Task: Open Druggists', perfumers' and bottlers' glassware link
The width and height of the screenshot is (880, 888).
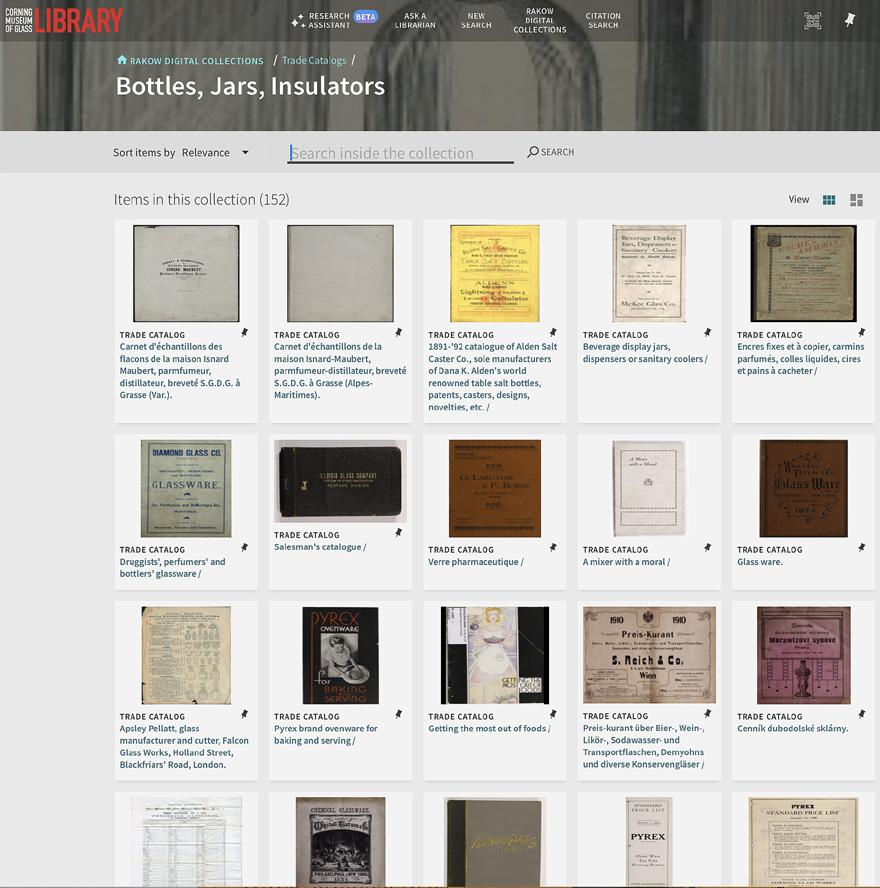Action: tap(172, 567)
